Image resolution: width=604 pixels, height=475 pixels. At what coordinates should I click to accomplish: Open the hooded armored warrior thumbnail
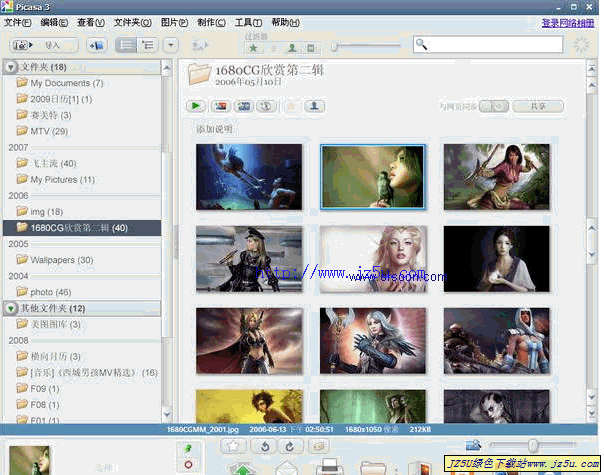[497, 341]
